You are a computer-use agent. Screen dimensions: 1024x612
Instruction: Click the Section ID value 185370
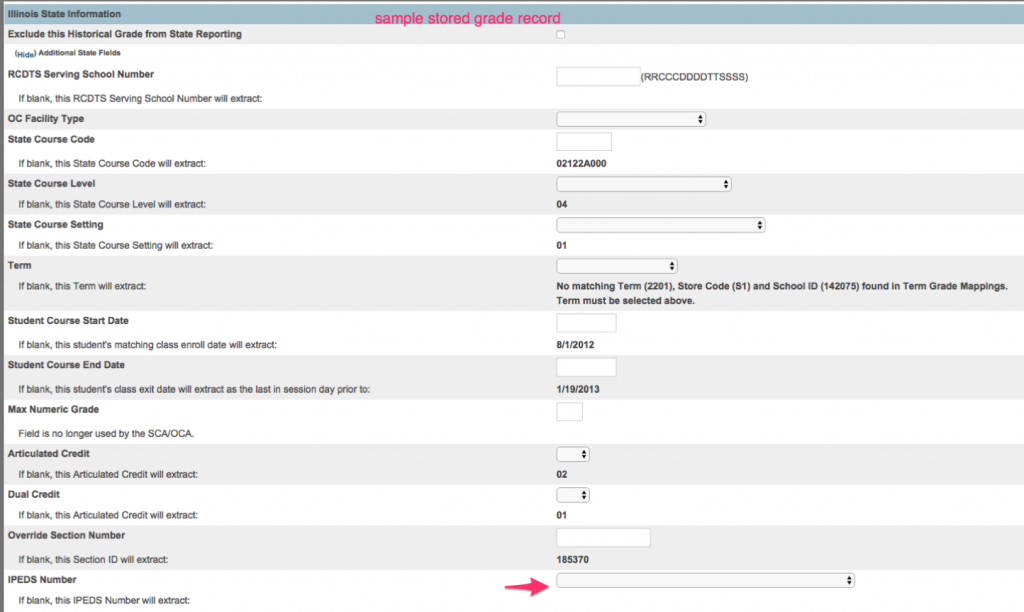(573, 560)
